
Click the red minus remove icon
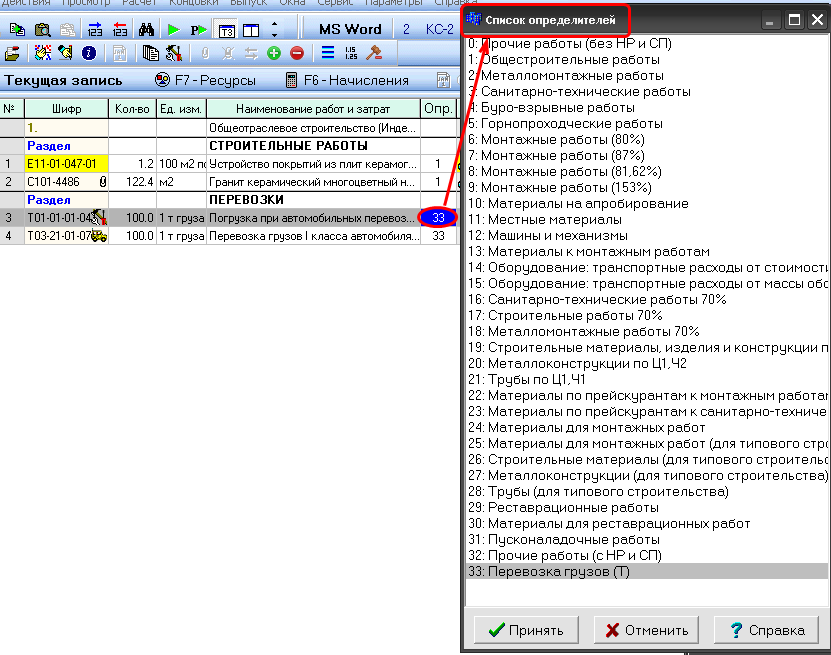[297, 53]
